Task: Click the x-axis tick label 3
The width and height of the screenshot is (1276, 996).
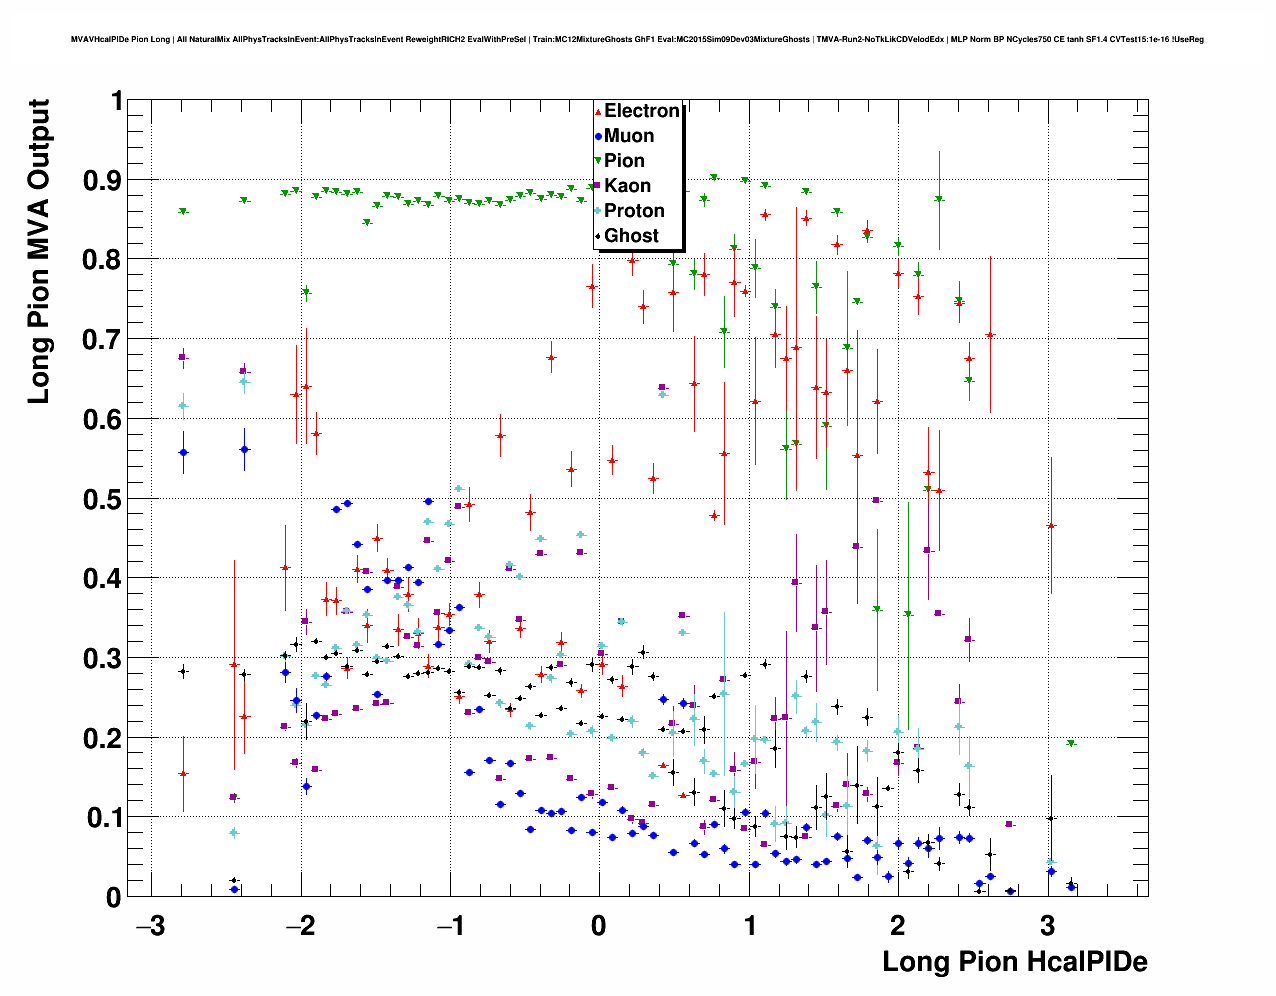Action: (x=1047, y=926)
